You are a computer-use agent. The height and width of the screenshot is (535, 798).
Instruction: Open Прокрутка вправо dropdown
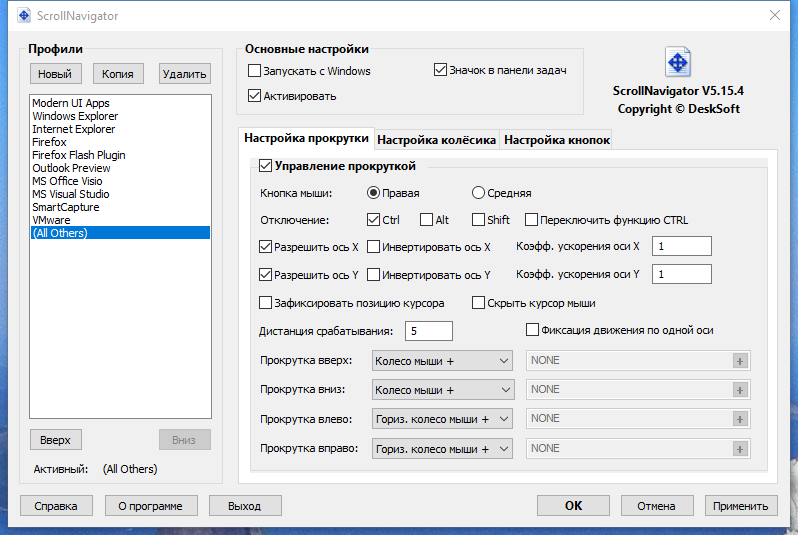pyautogui.click(x=442, y=449)
